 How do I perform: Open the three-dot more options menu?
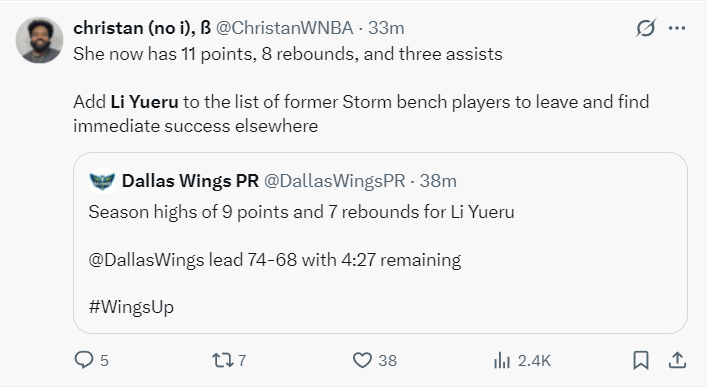677,28
